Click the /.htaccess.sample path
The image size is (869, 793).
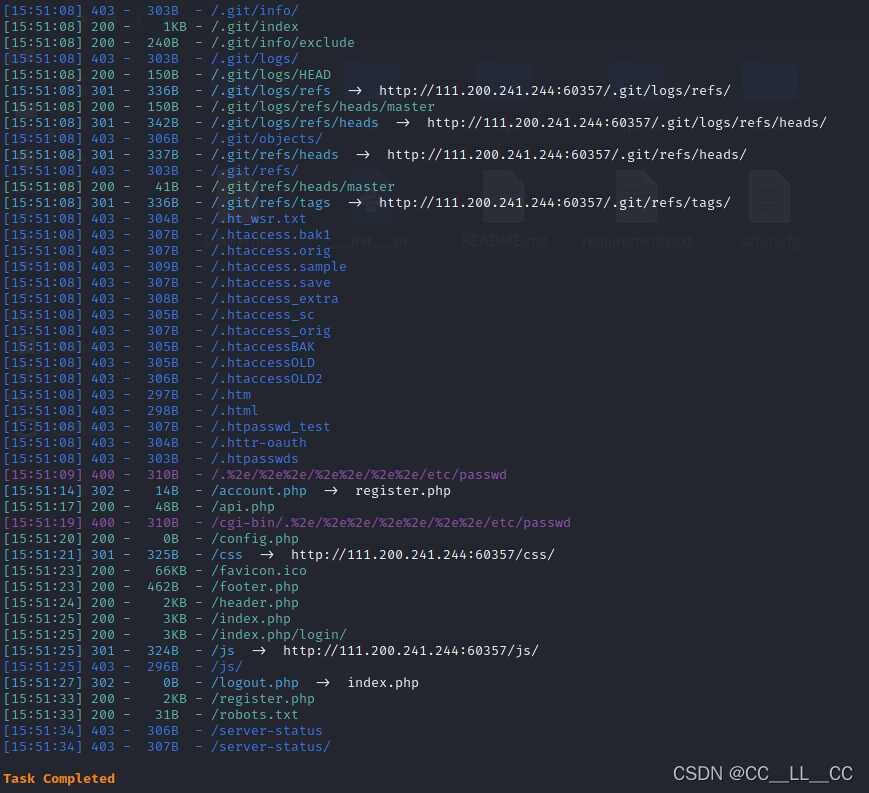(279, 267)
